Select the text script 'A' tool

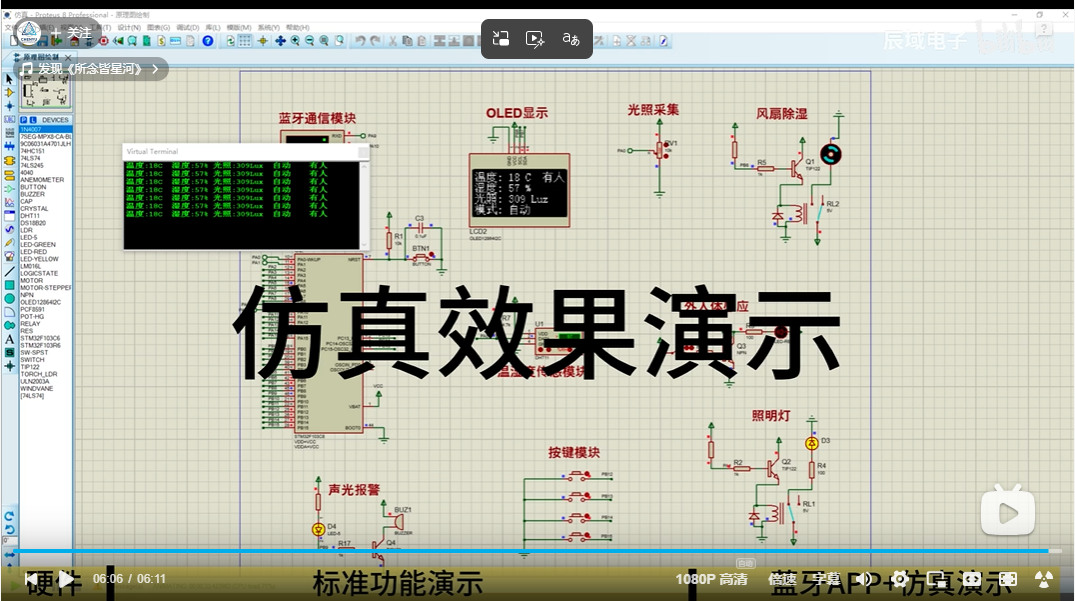pos(10,339)
